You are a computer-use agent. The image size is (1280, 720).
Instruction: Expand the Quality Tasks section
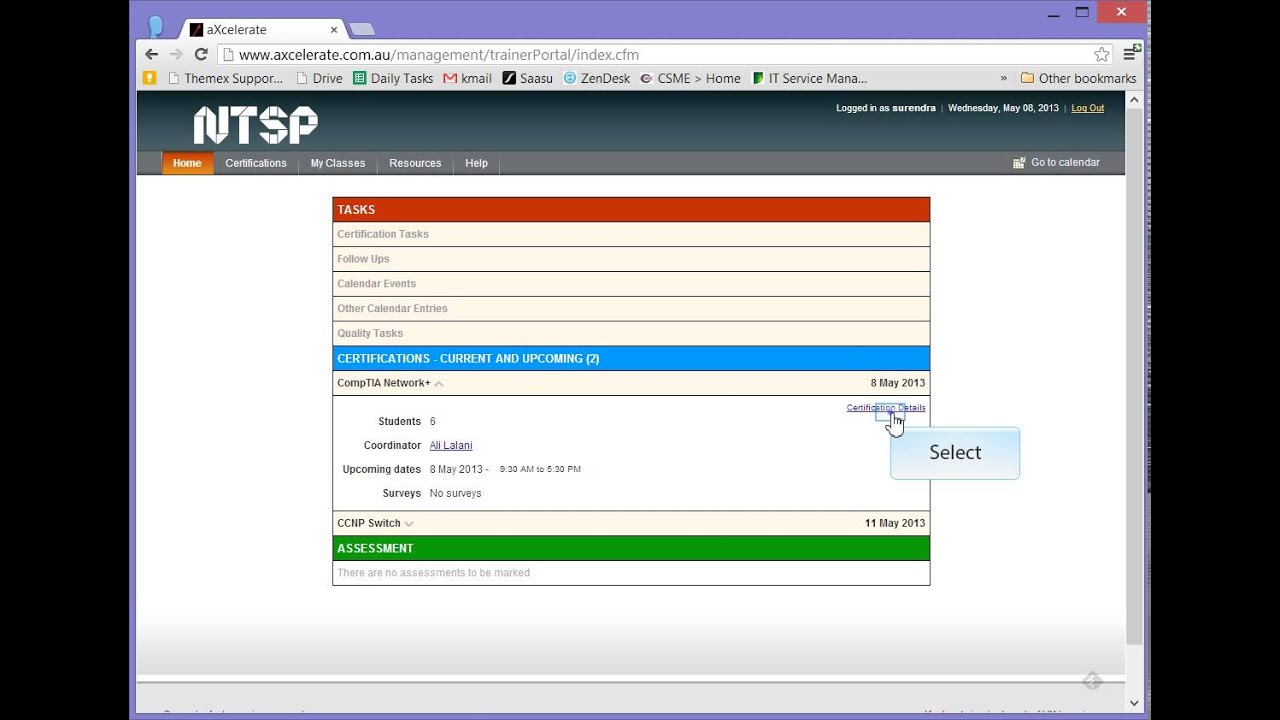click(631, 333)
